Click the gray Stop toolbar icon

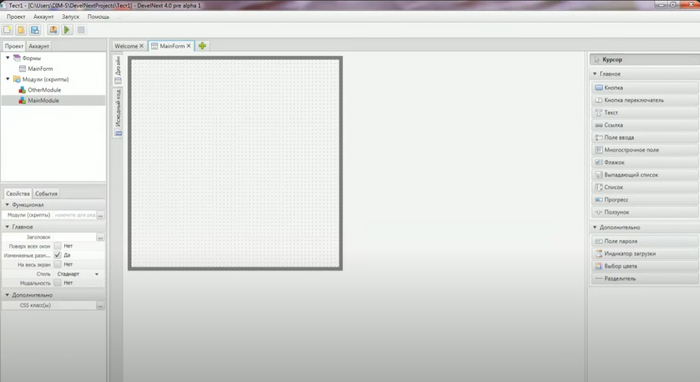pos(81,30)
